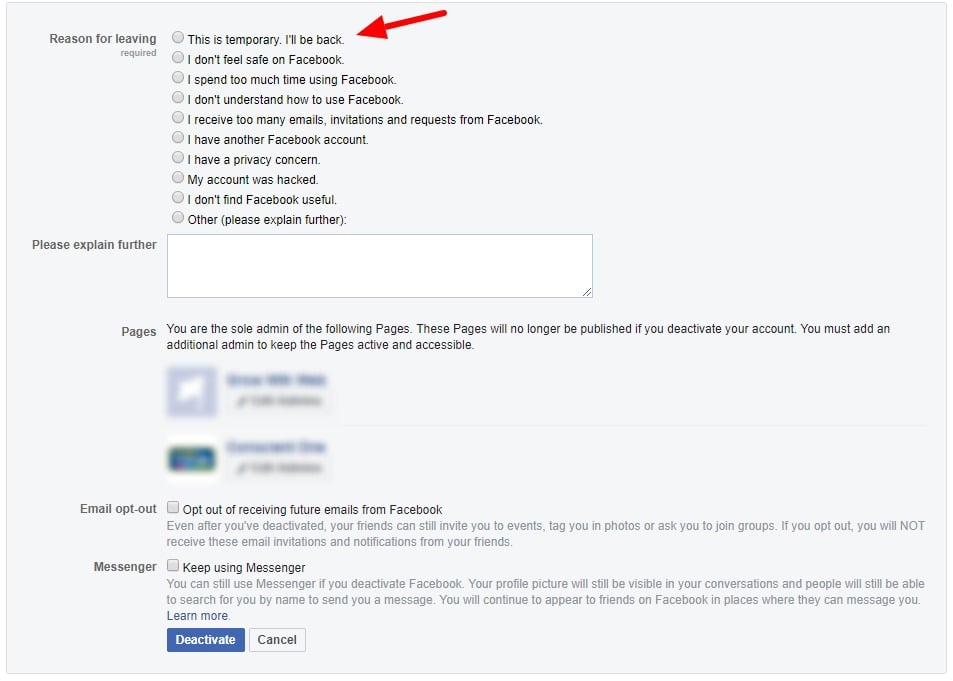Select 'This is temporary. I'll be back.' reason
This screenshot has width=953, height=681.
[x=177, y=38]
